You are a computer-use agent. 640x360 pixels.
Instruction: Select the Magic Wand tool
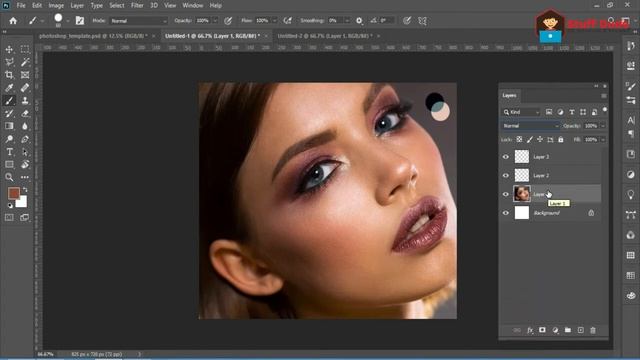click(25, 62)
